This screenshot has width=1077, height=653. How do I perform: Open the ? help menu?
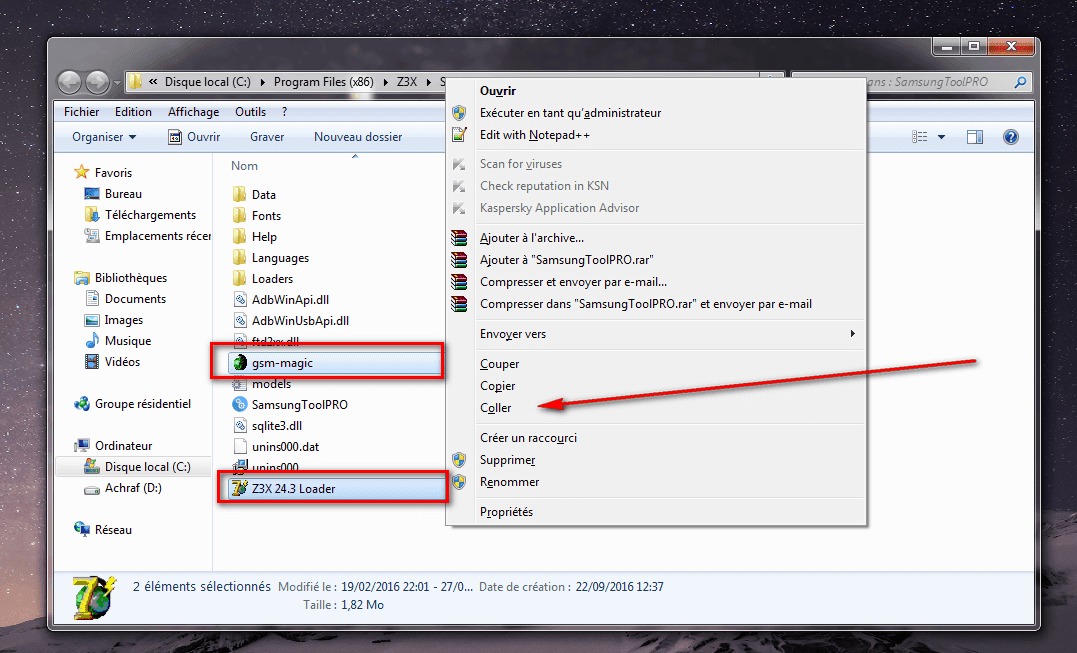click(x=284, y=112)
